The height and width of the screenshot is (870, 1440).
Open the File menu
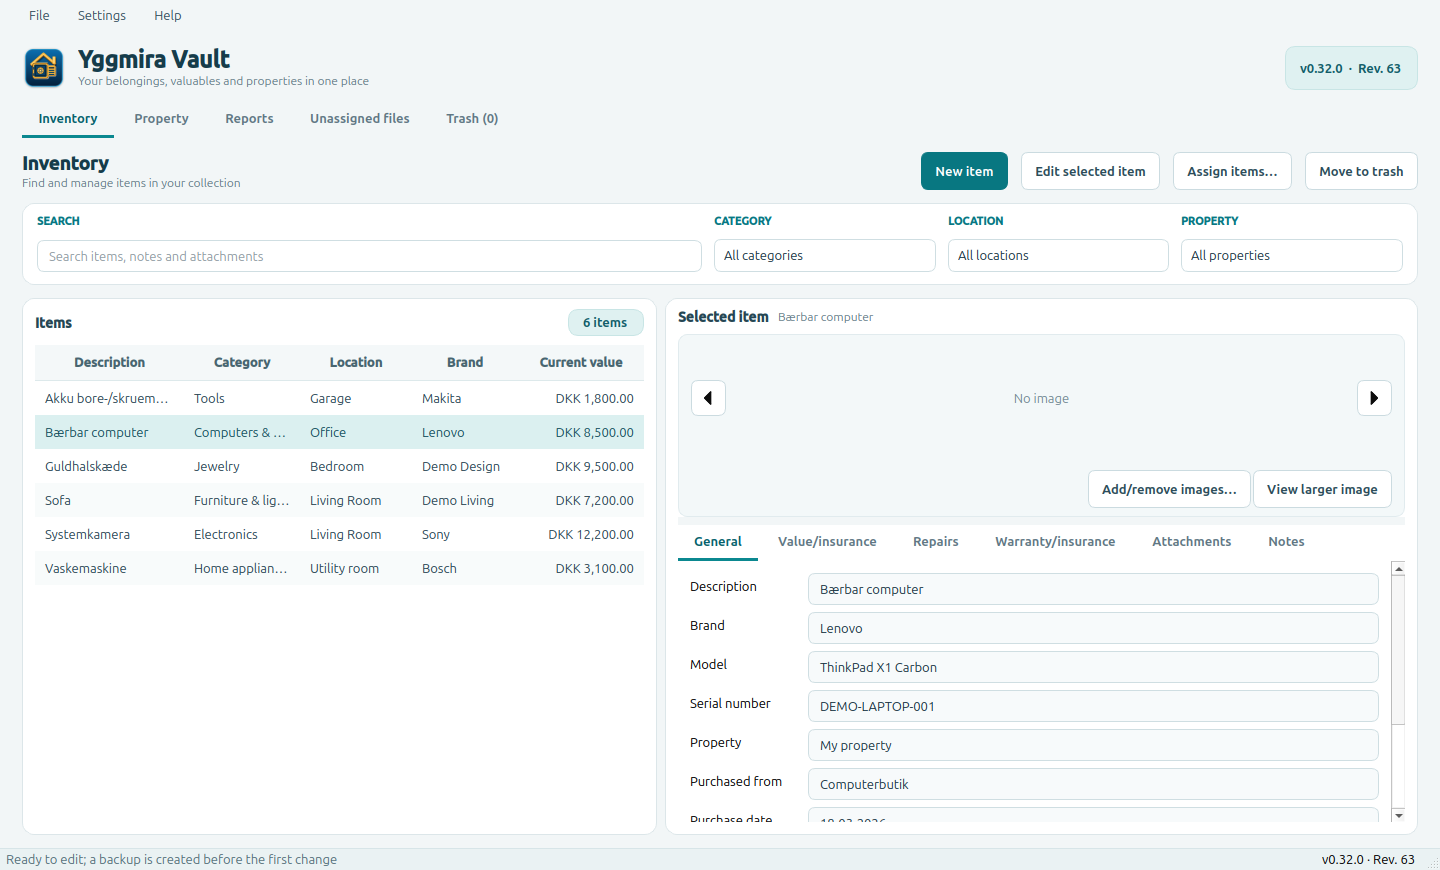pos(39,15)
